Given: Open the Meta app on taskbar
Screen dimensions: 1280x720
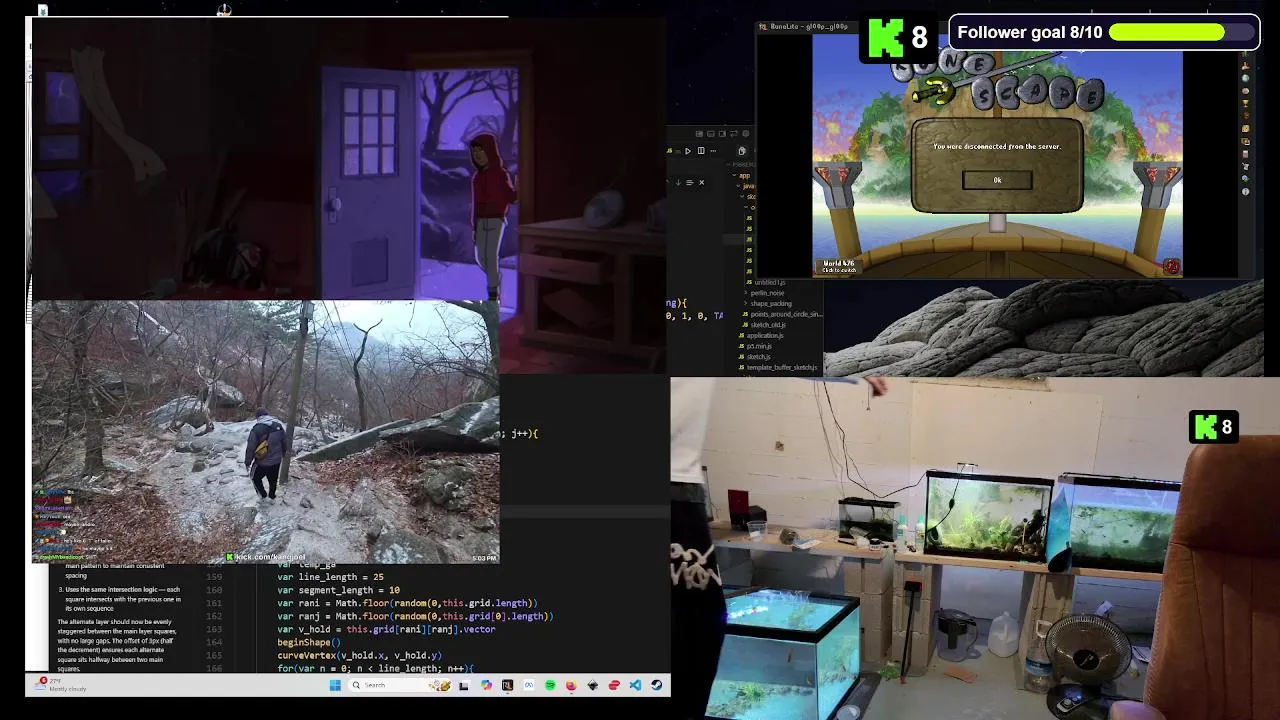Looking at the screenshot, I should 529,685.
